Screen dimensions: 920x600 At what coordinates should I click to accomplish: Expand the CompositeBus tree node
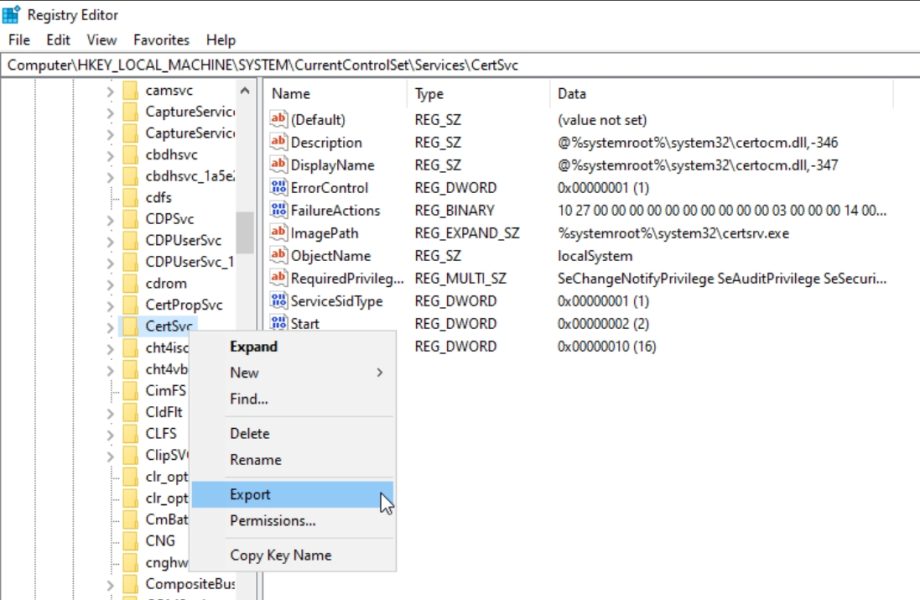[110, 583]
